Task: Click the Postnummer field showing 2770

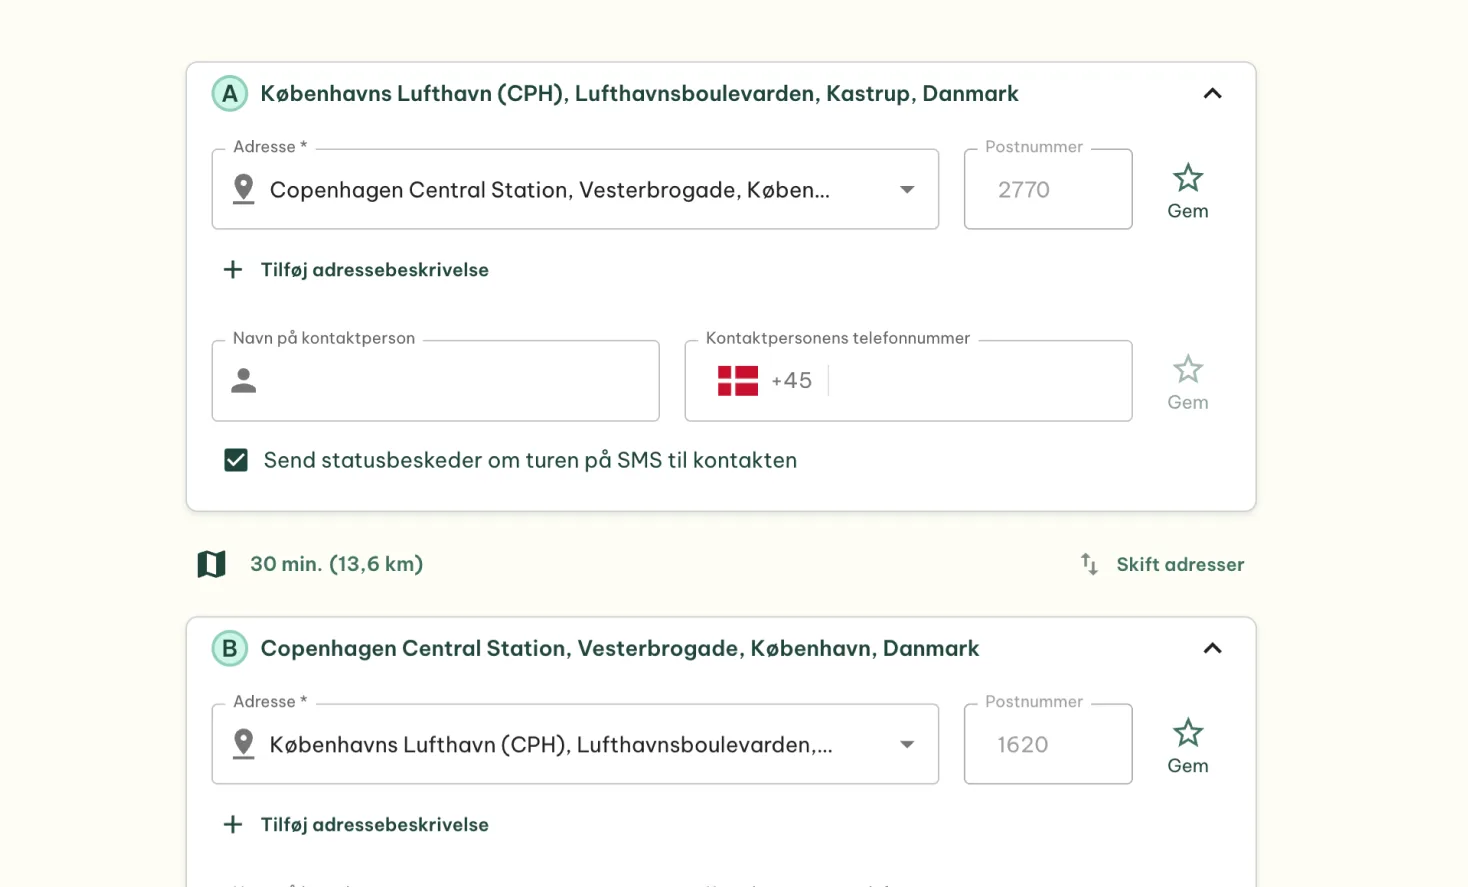Action: pos(1047,189)
